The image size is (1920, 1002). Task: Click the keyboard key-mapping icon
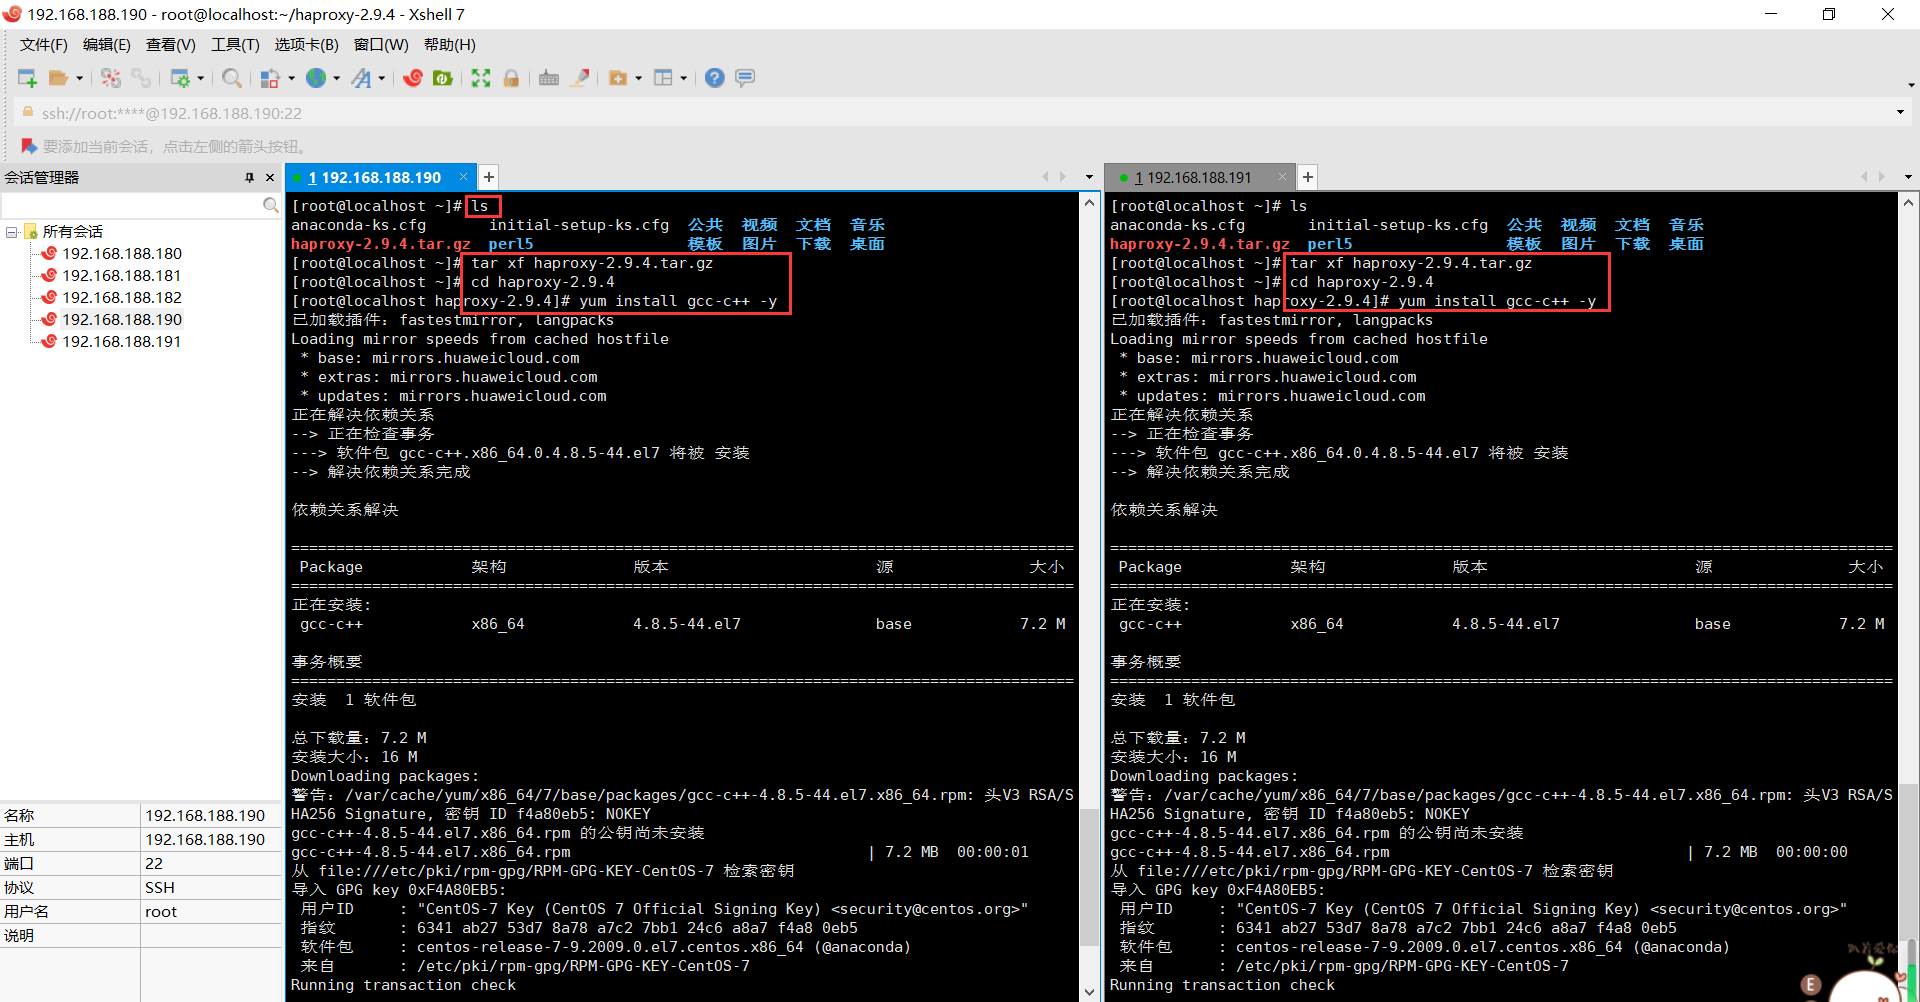click(x=549, y=78)
